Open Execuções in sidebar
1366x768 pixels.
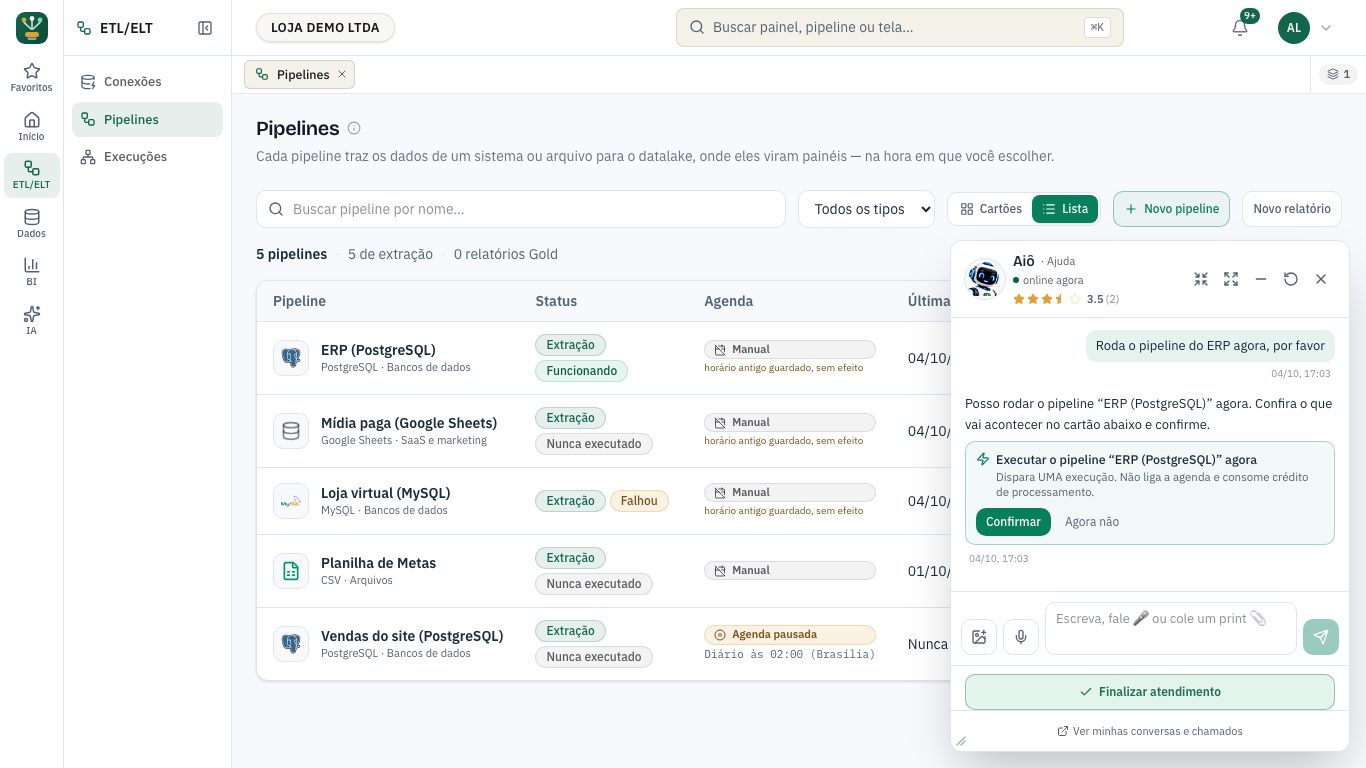[147, 157]
